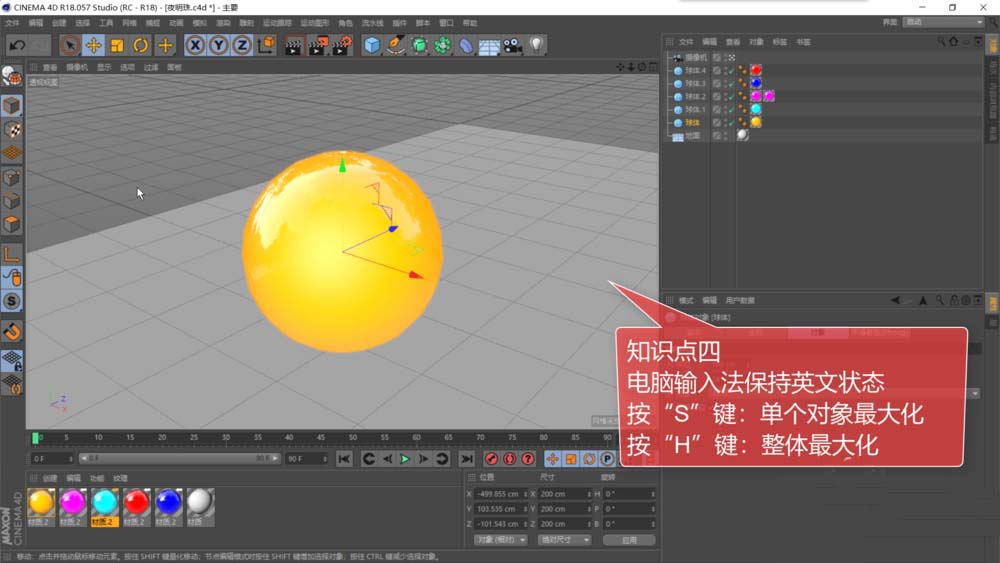The width and height of the screenshot is (1000, 563).
Task: Click the cyan material tag on 球体.1
Action: click(756, 109)
